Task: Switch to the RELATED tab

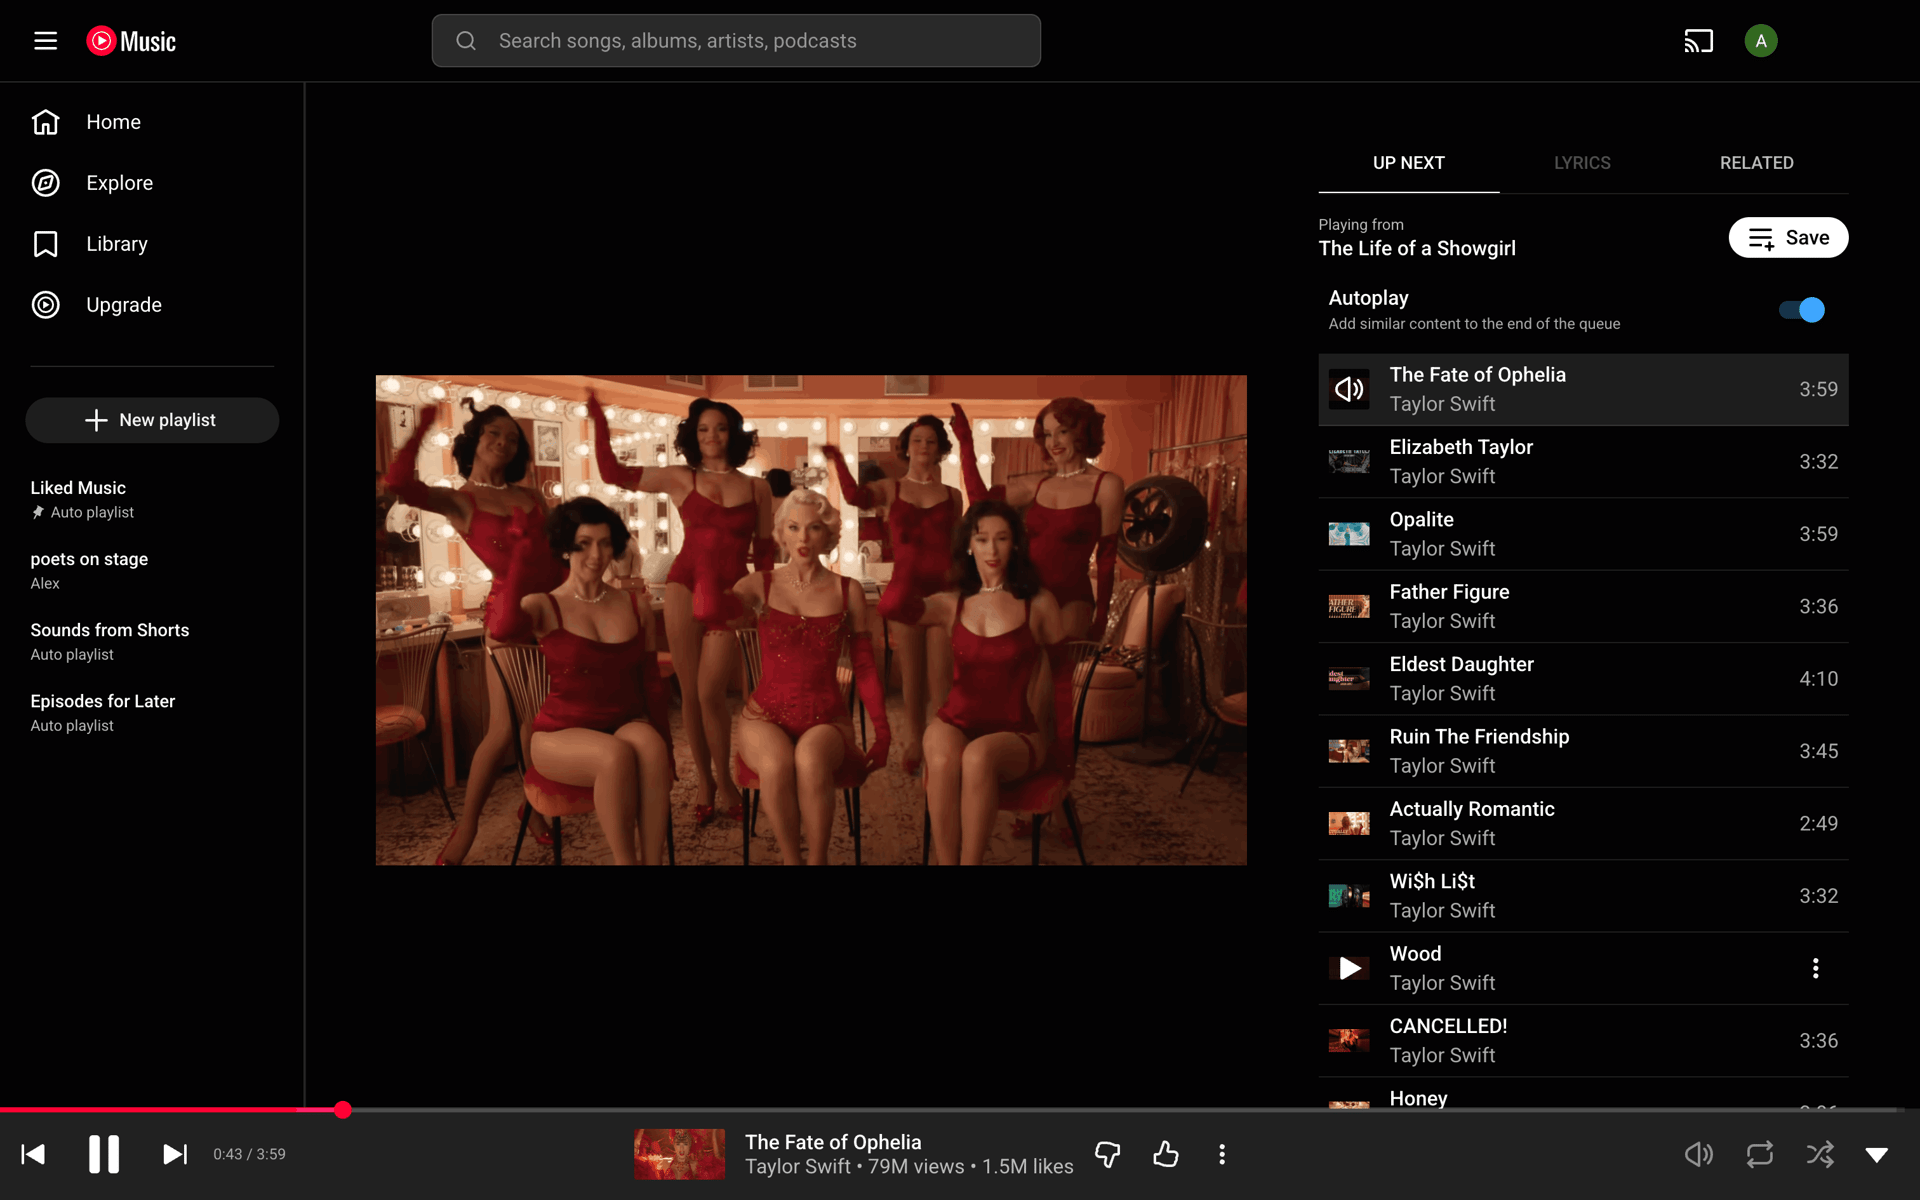Action: pyautogui.click(x=1756, y=163)
